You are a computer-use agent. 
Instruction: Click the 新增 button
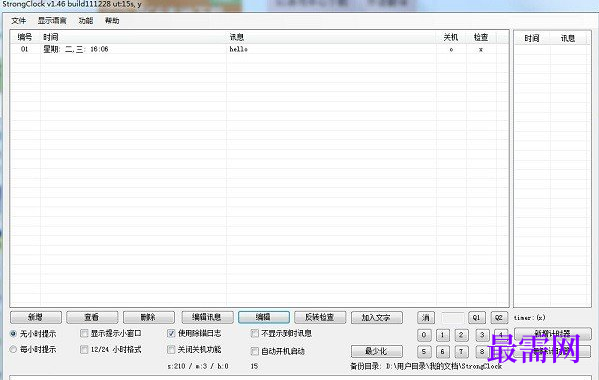tap(36, 317)
